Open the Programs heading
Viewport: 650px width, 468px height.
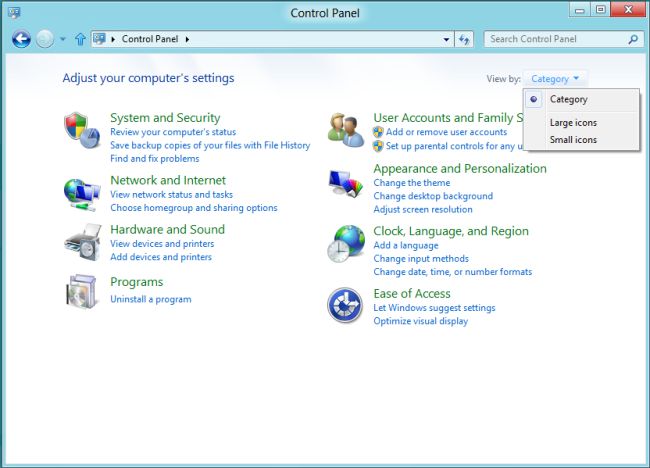coord(136,282)
